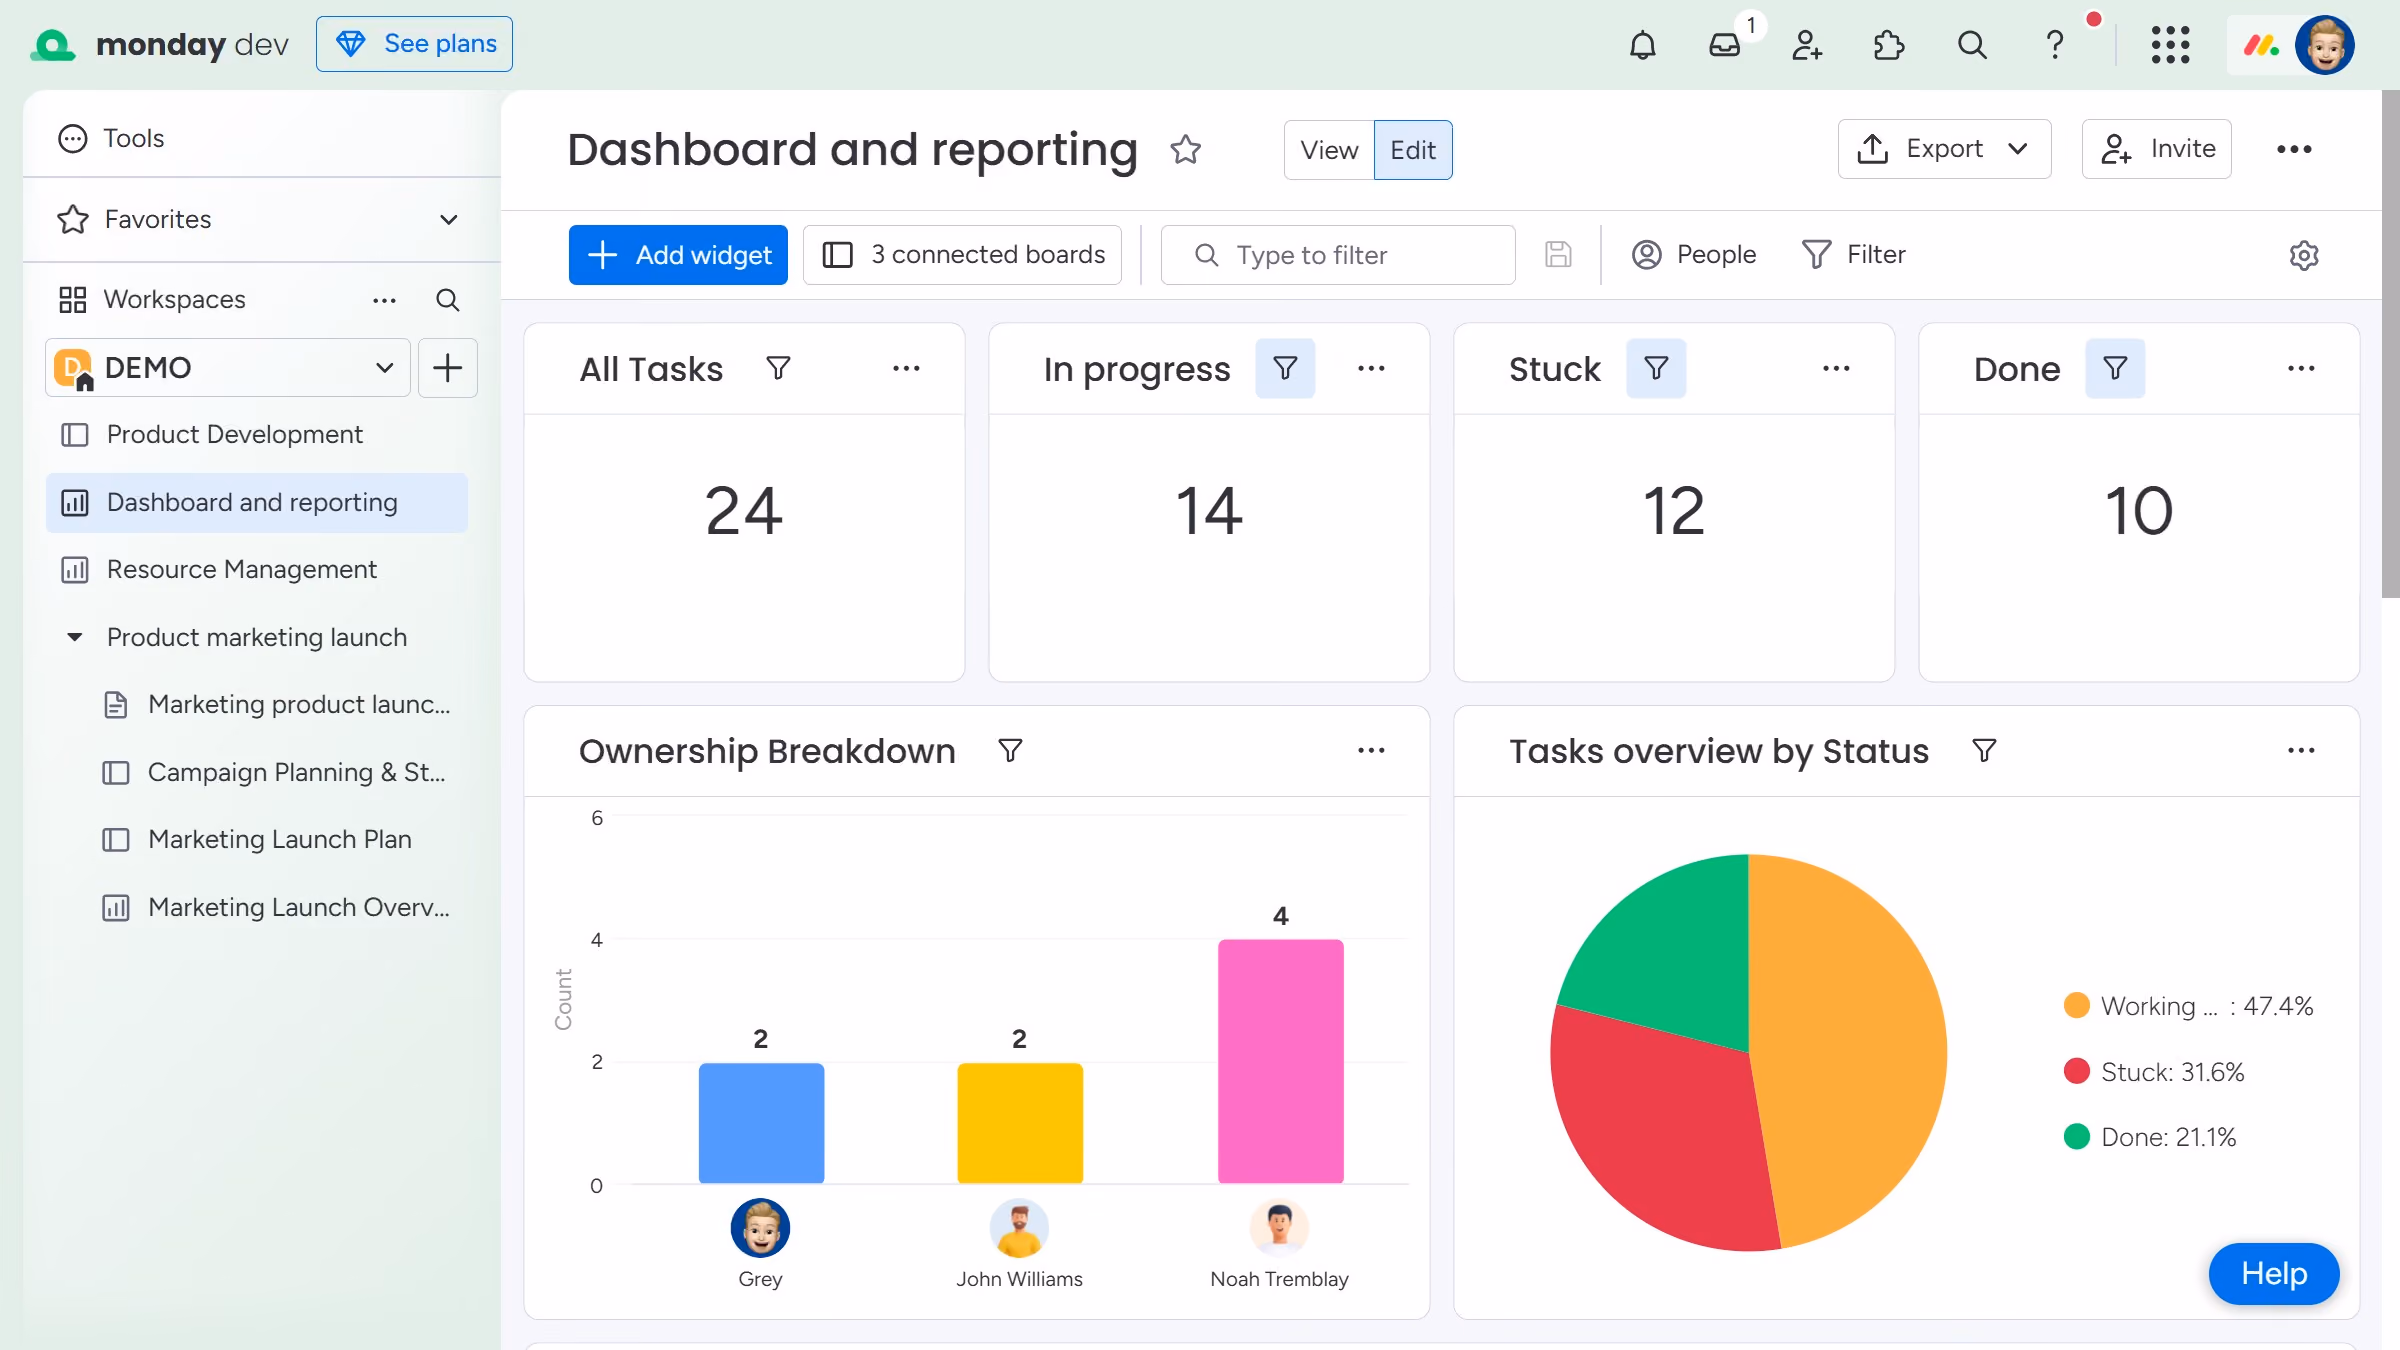Open Tasks overview by Status three-dot menu

2301,751
